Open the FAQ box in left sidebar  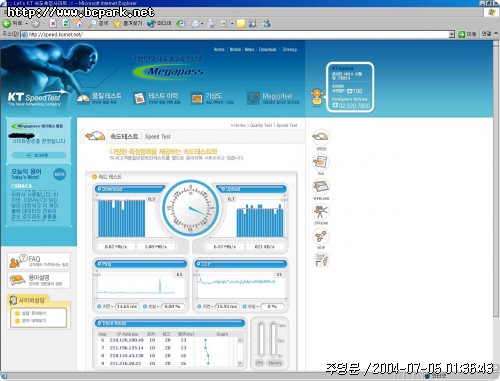(x=39, y=261)
